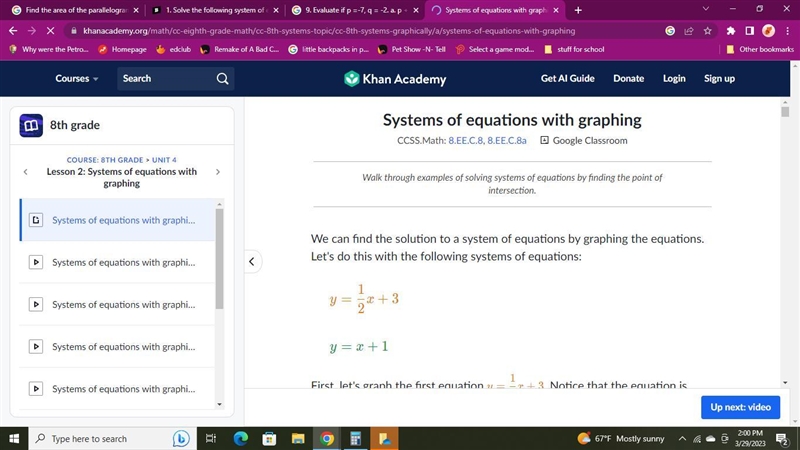Open the 8.EE.C.8a standard link
Screen dimensions: 800x450
point(507,140)
